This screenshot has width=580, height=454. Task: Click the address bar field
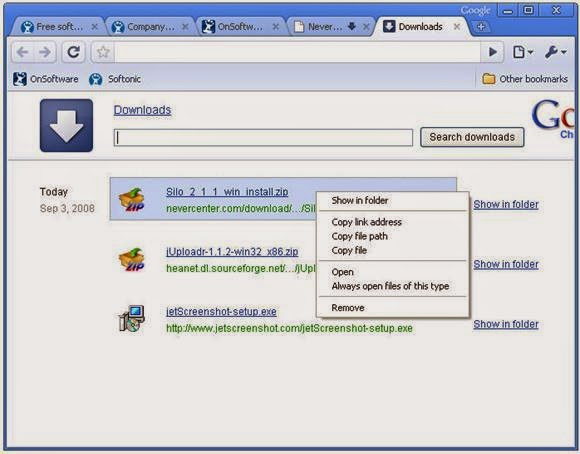tap(297, 52)
